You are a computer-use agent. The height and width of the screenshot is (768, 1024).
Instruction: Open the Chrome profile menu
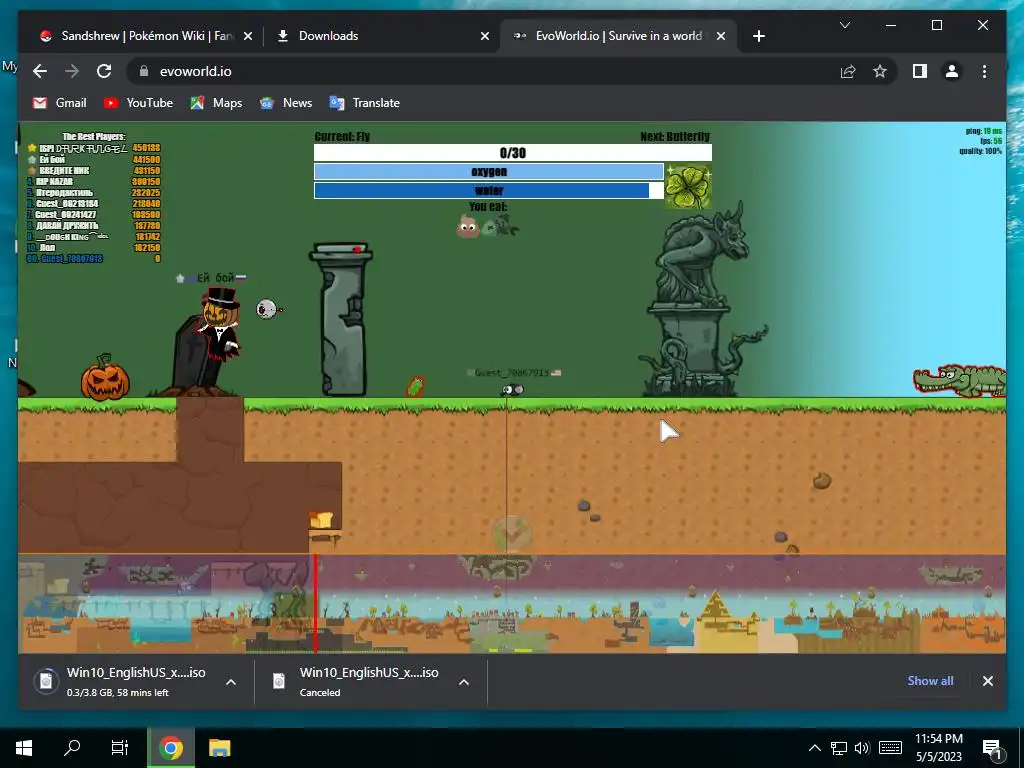tap(952, 71)
